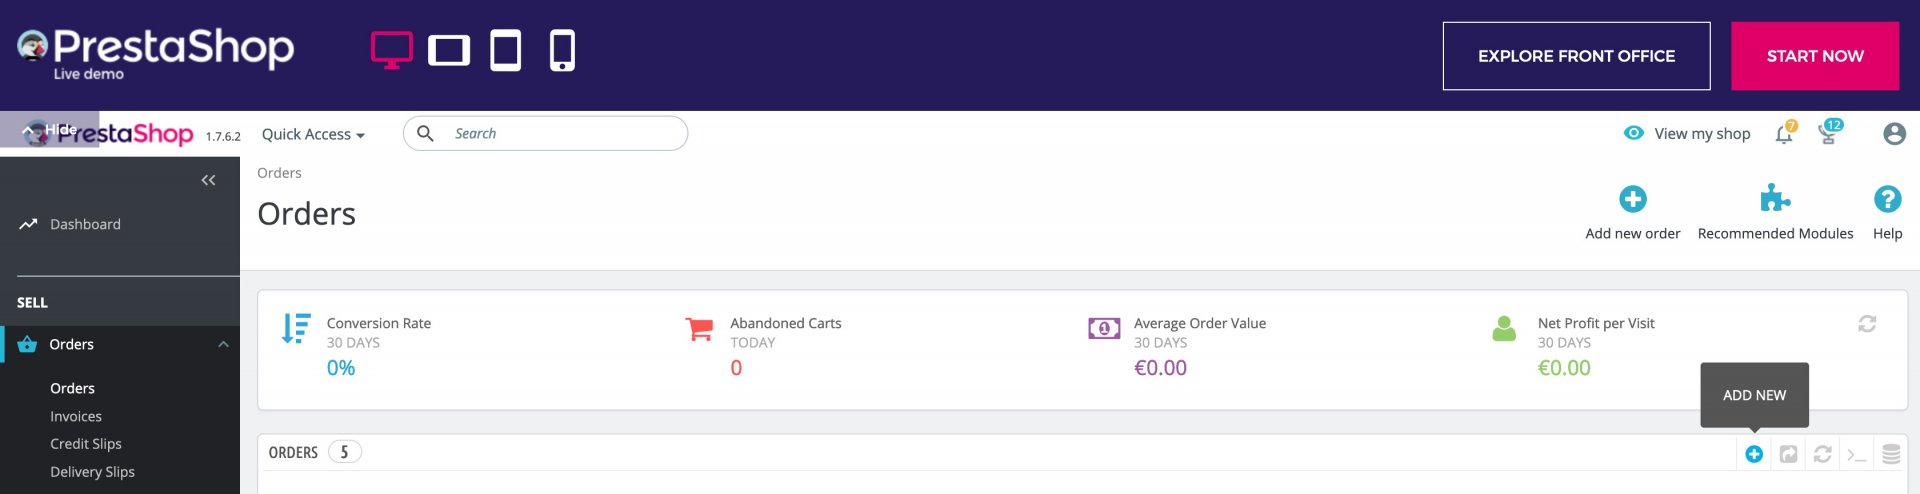Open Invoices in the sidebar
The image size is (1920, 494).
coord(76,416)
